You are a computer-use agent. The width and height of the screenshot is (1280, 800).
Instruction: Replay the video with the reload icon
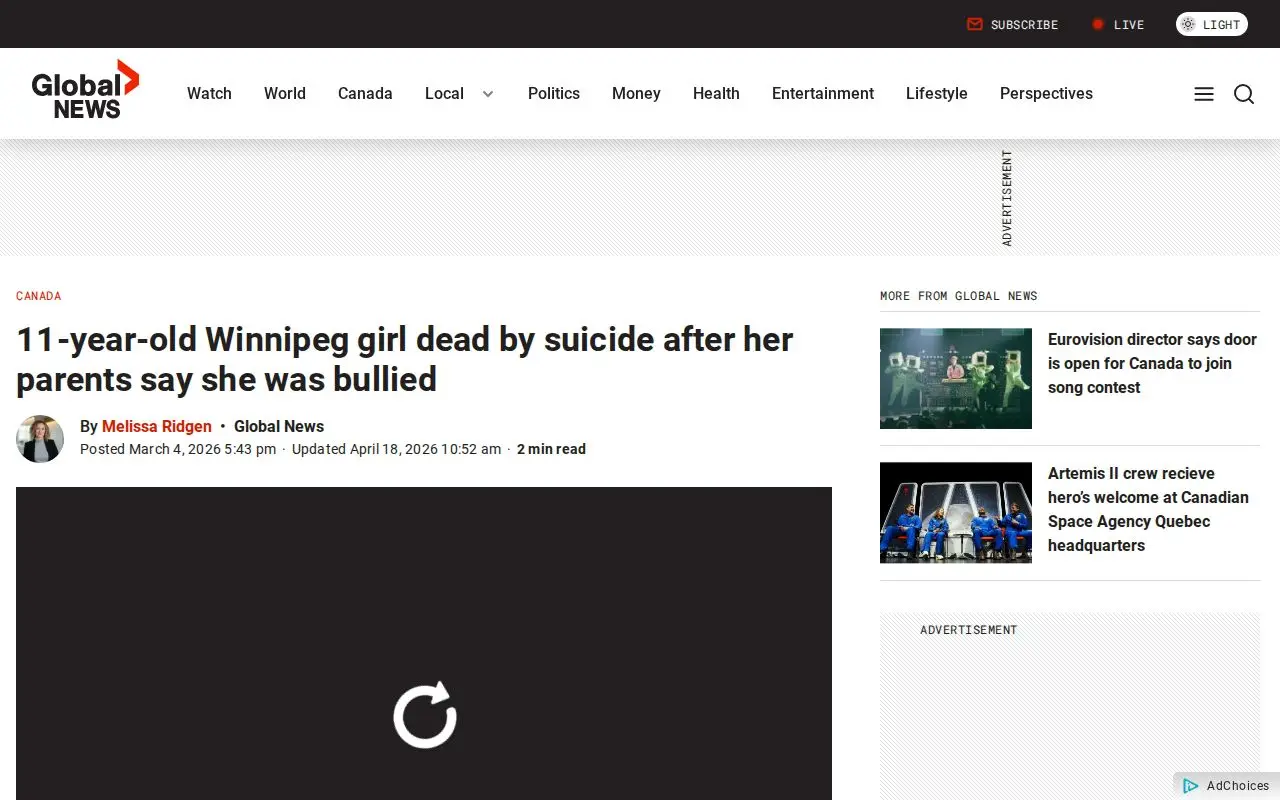pos(425,715)
